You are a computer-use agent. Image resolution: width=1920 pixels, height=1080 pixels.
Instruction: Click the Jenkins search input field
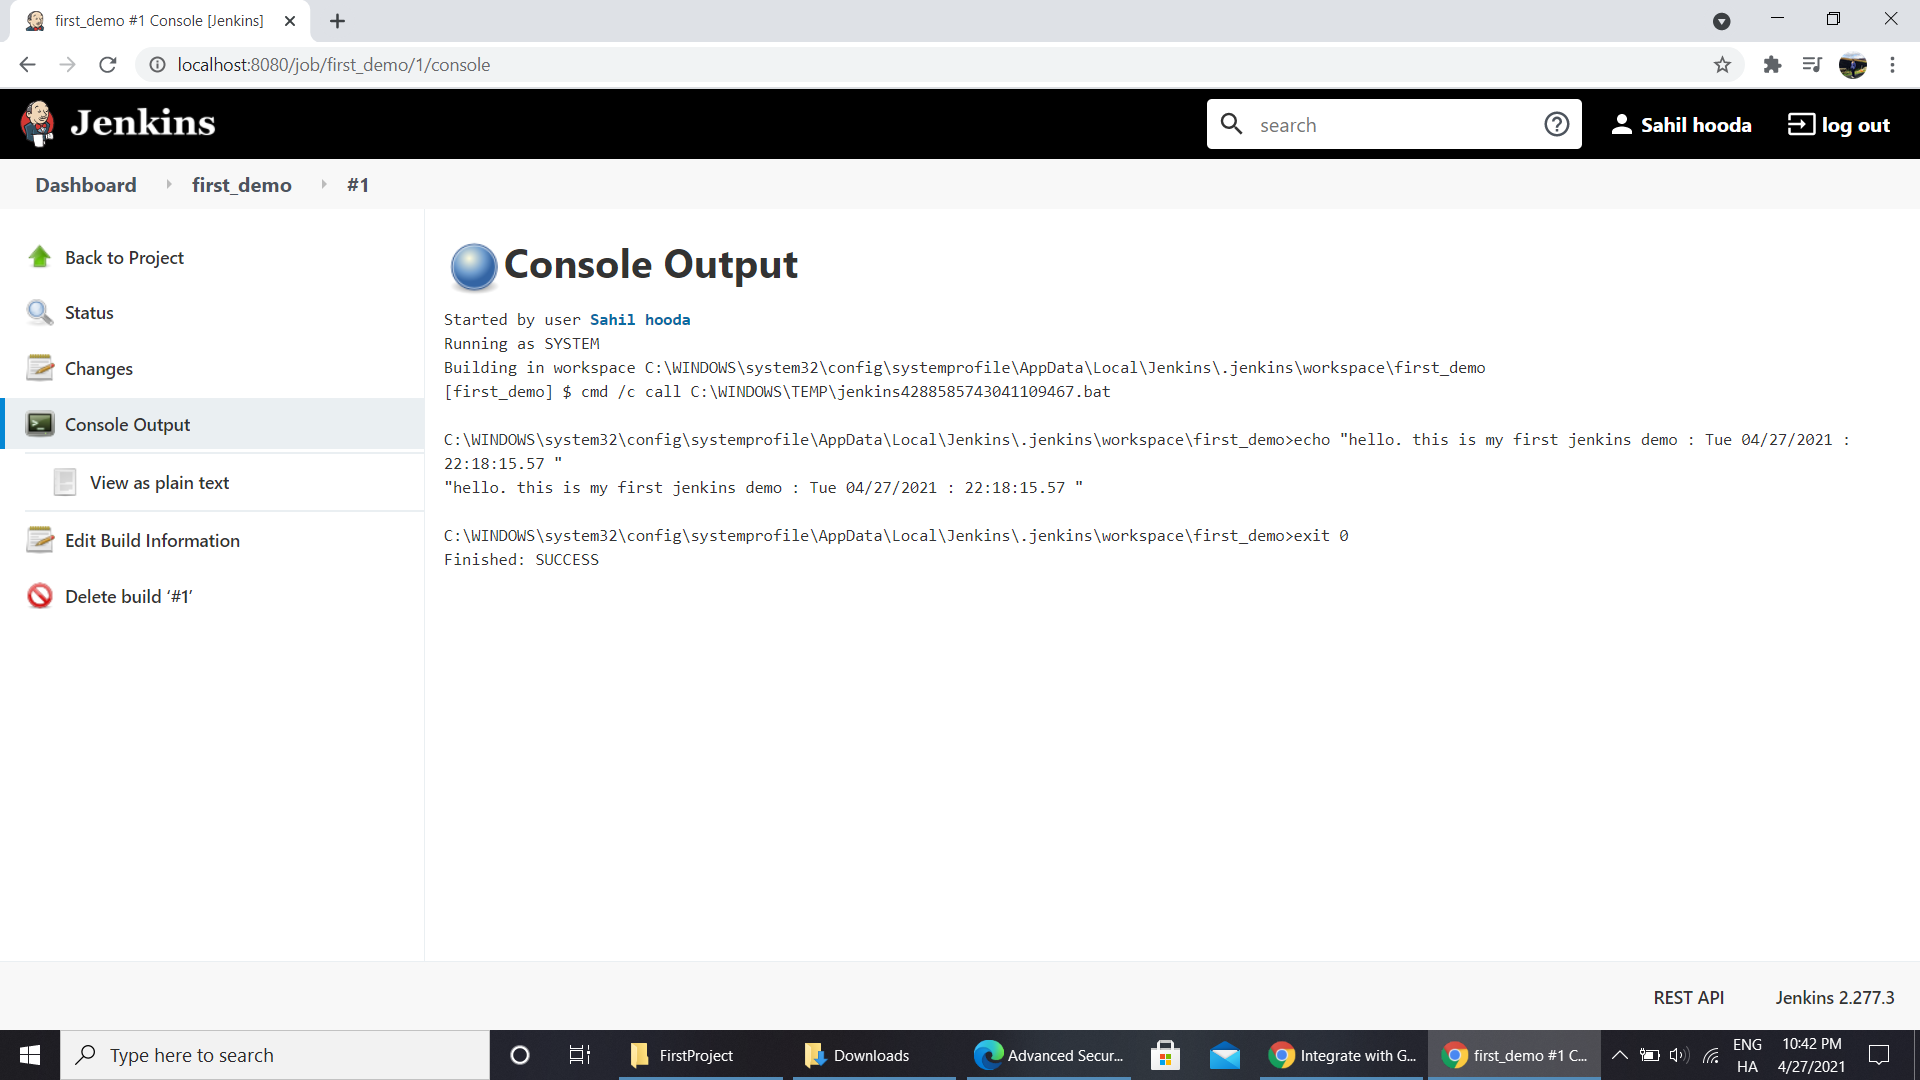pyautogui.click(x=1390, y=125)
